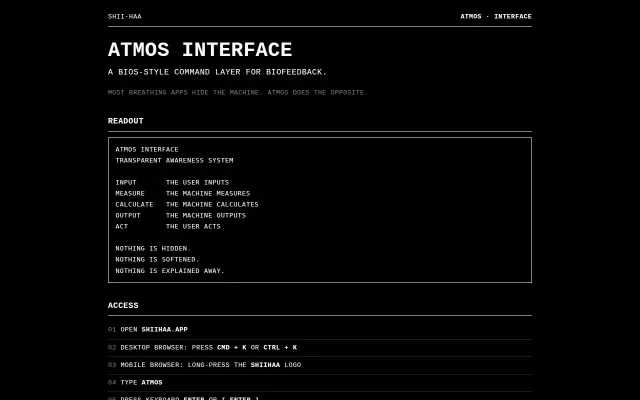Viewport: 640px width, 400px height.
Task: Select 'THE USER INPUTS' text
Action: pyautogui.click(x=198, y=183)
